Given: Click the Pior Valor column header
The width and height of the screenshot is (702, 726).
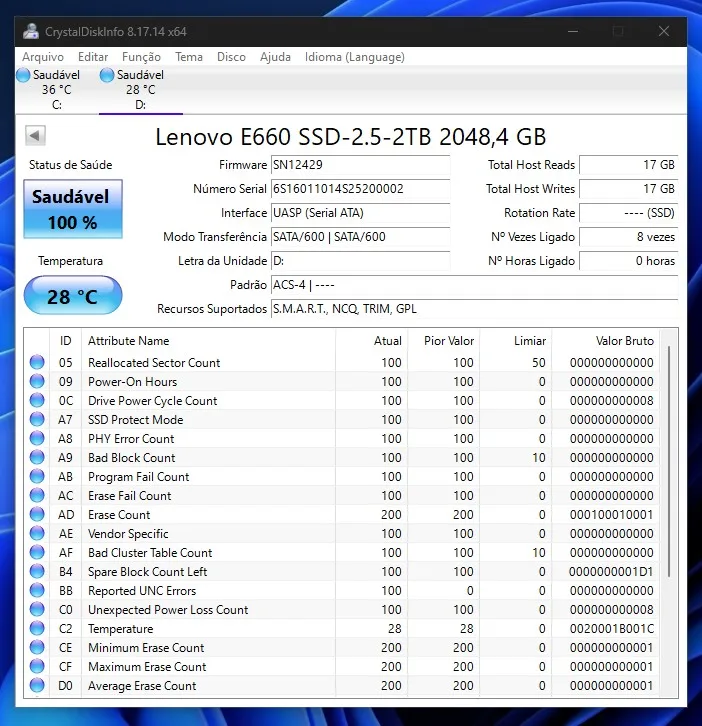Looking at the screenshot, I should pyautogui.click(x=444, y=341).
